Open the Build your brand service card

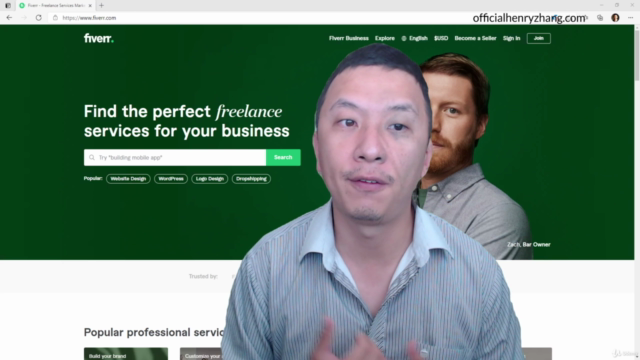coord(126,354)
